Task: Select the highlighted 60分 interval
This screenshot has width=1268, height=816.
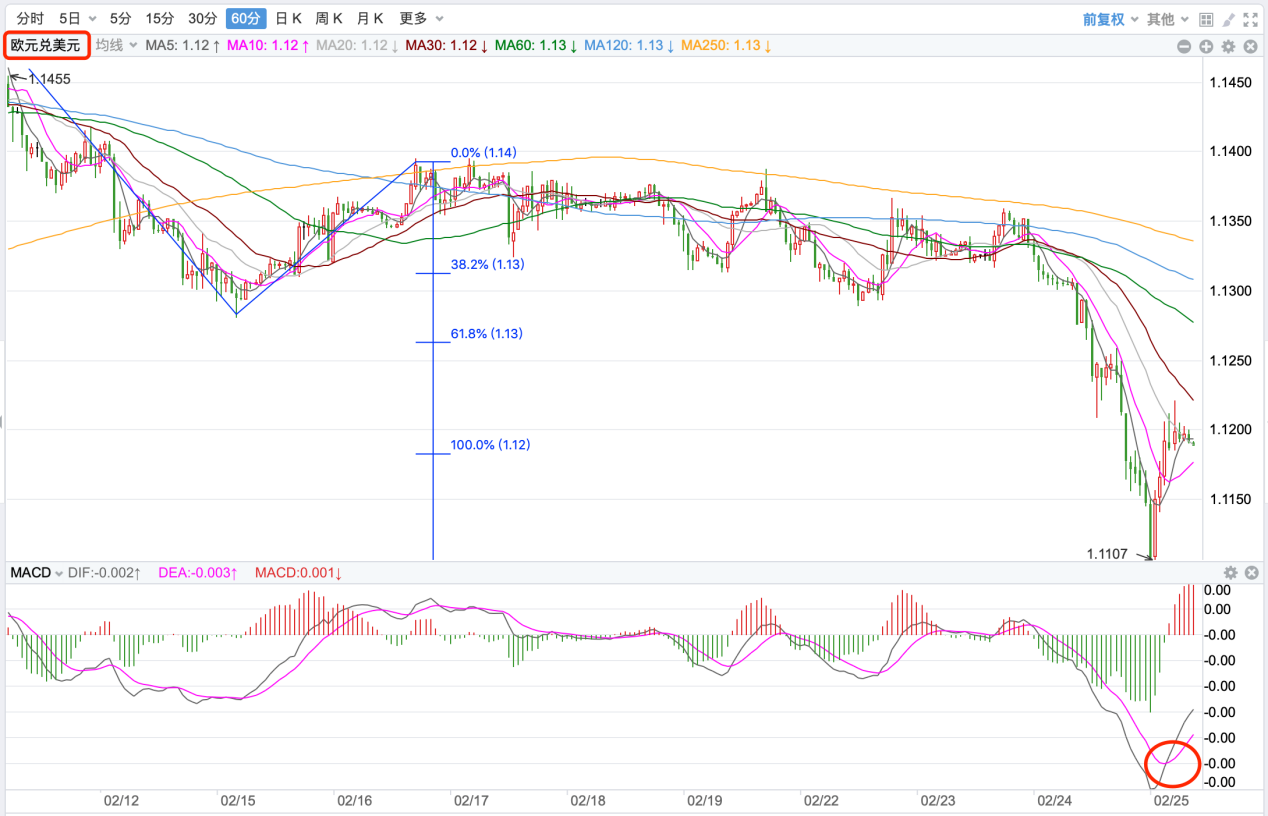Action: (x=246, y=18)
